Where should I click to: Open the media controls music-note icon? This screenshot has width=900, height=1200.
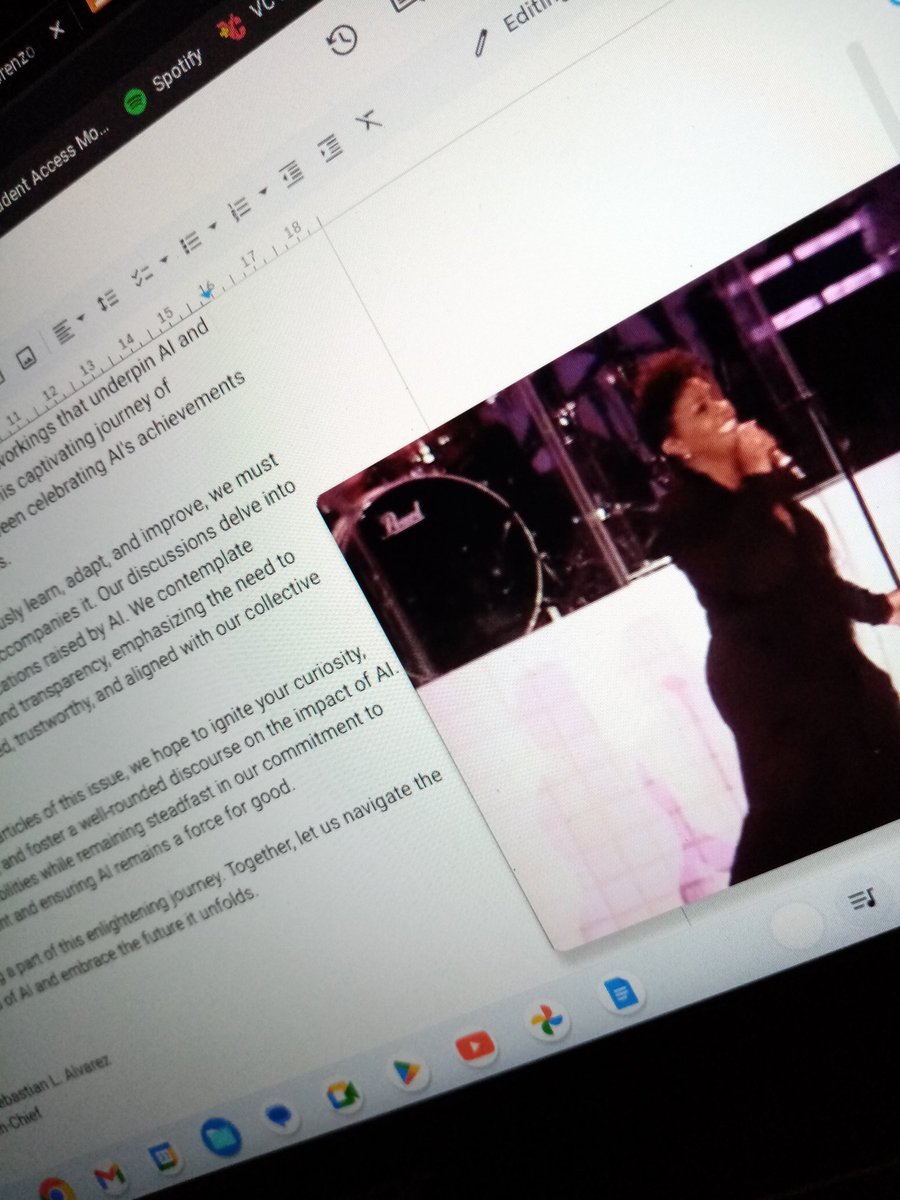[864, 900]
